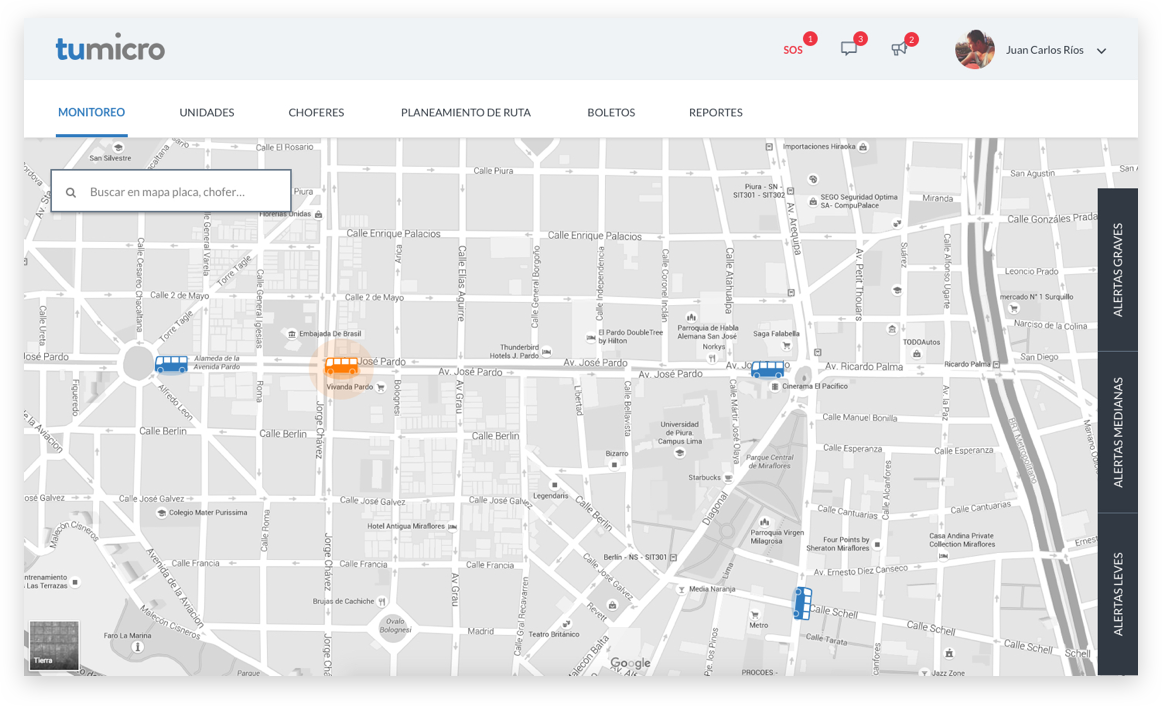
Task: Click the Starbucks map marker
Action: click(728, 478)
